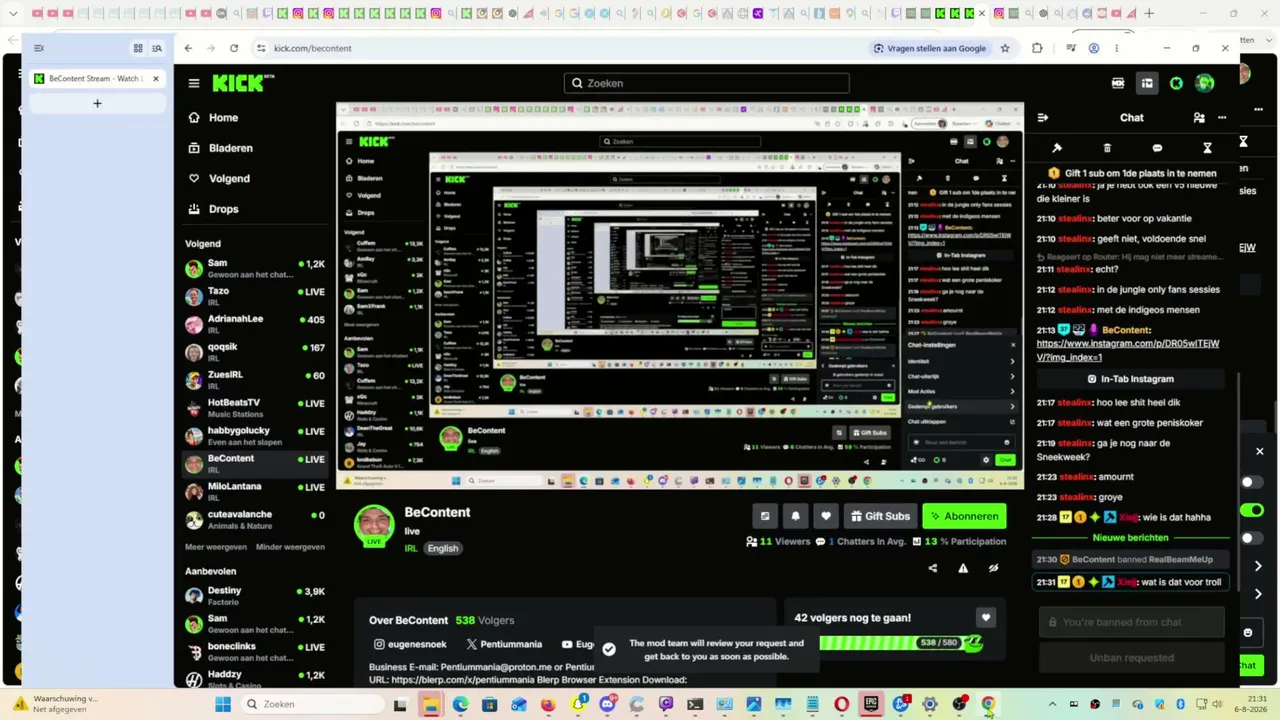This screenshot has height=720, width=1280.
Task: Click the highlighted header icon left of green K
Action: point(1147,84)
